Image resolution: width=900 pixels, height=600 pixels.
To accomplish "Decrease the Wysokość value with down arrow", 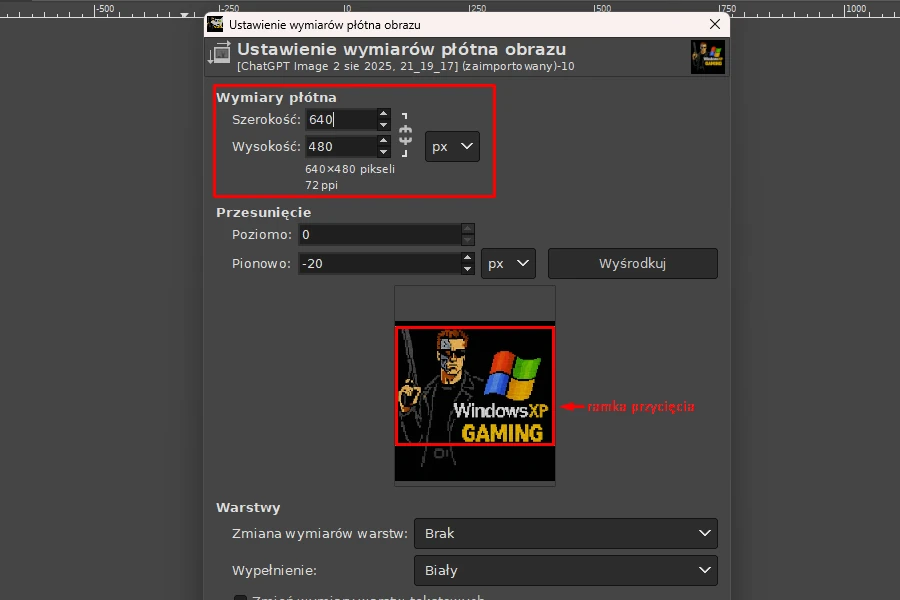I will pyautogui.click(x=383, y=152).
